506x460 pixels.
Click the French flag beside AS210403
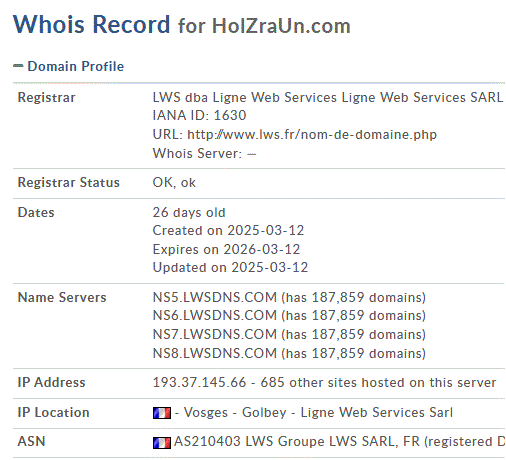(162, 443)
